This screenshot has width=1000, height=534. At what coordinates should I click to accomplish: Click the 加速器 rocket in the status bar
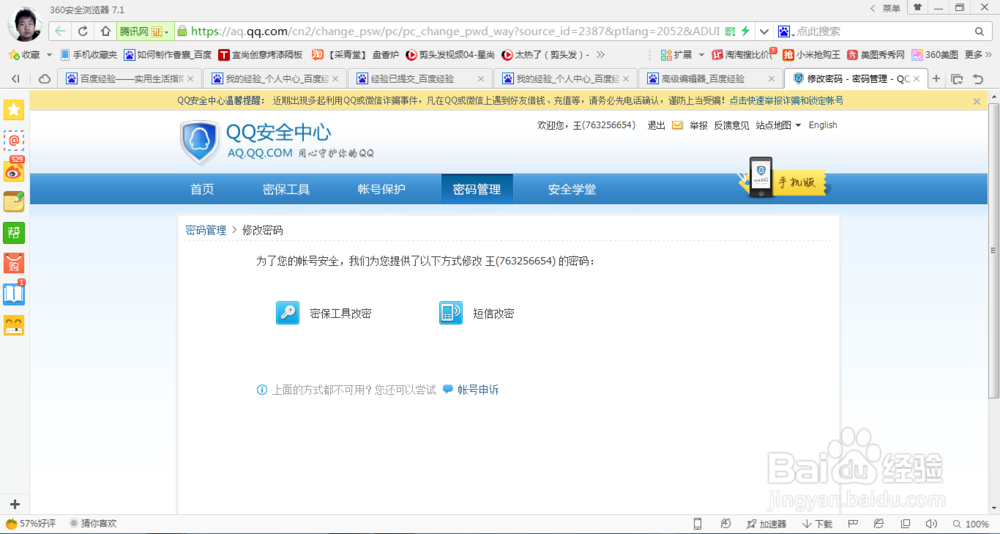tap(765, 524)
